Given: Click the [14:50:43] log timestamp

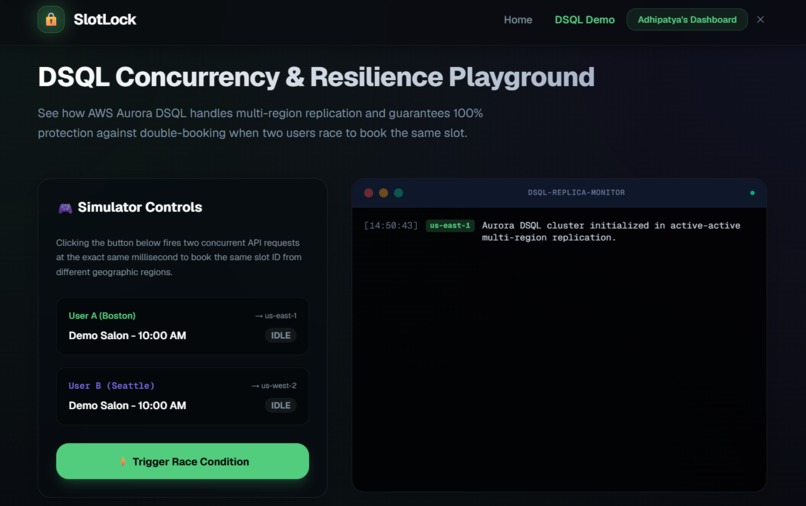Looking at the screenshot, I should [x=391, y=225].
